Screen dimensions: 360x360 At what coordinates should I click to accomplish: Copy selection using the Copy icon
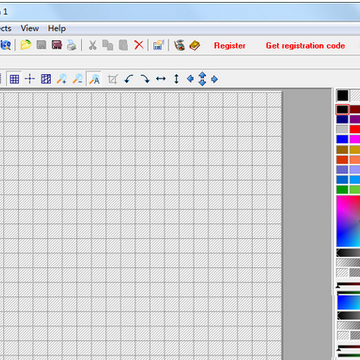108,45
